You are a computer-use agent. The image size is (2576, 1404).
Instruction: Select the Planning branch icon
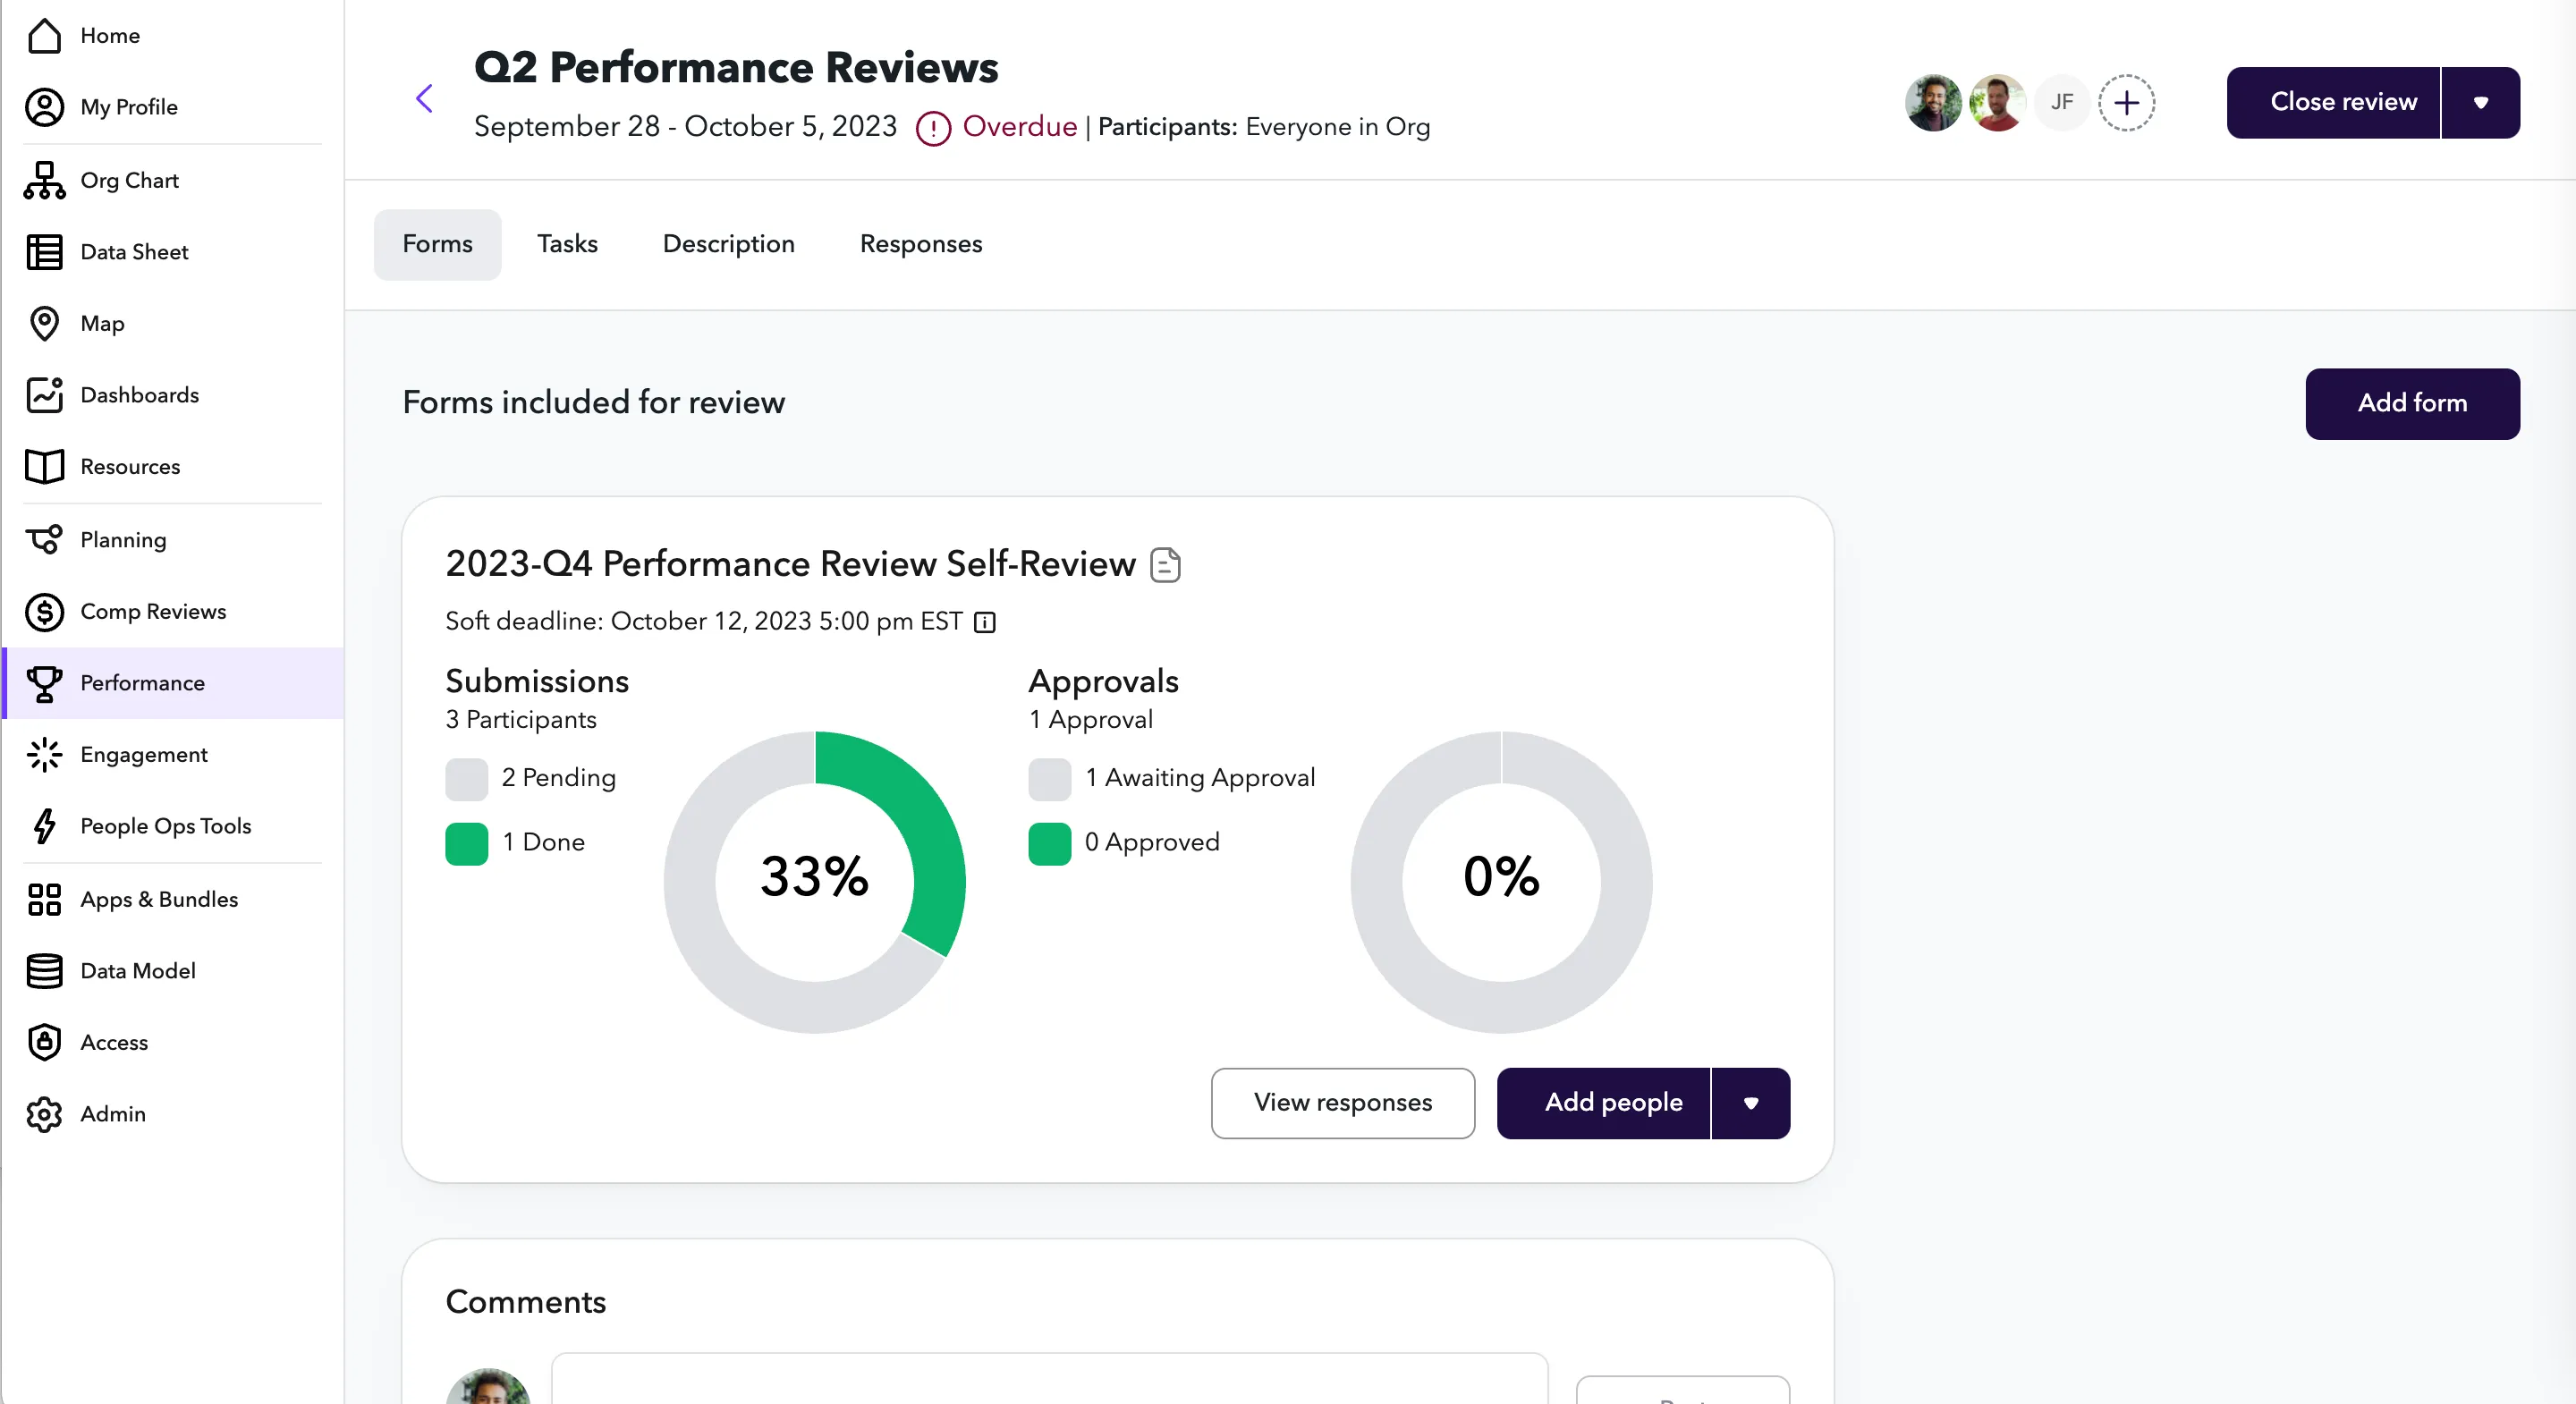point(44,540)
